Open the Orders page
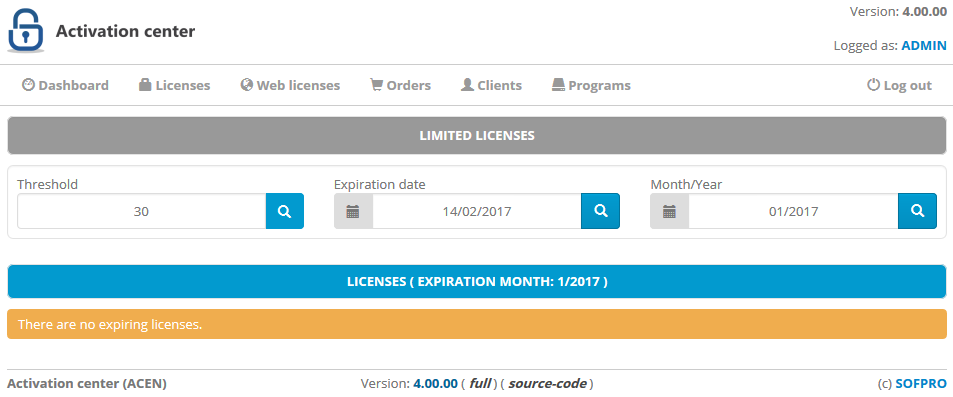The image size is (953, 397). click(x=401, y=85)
